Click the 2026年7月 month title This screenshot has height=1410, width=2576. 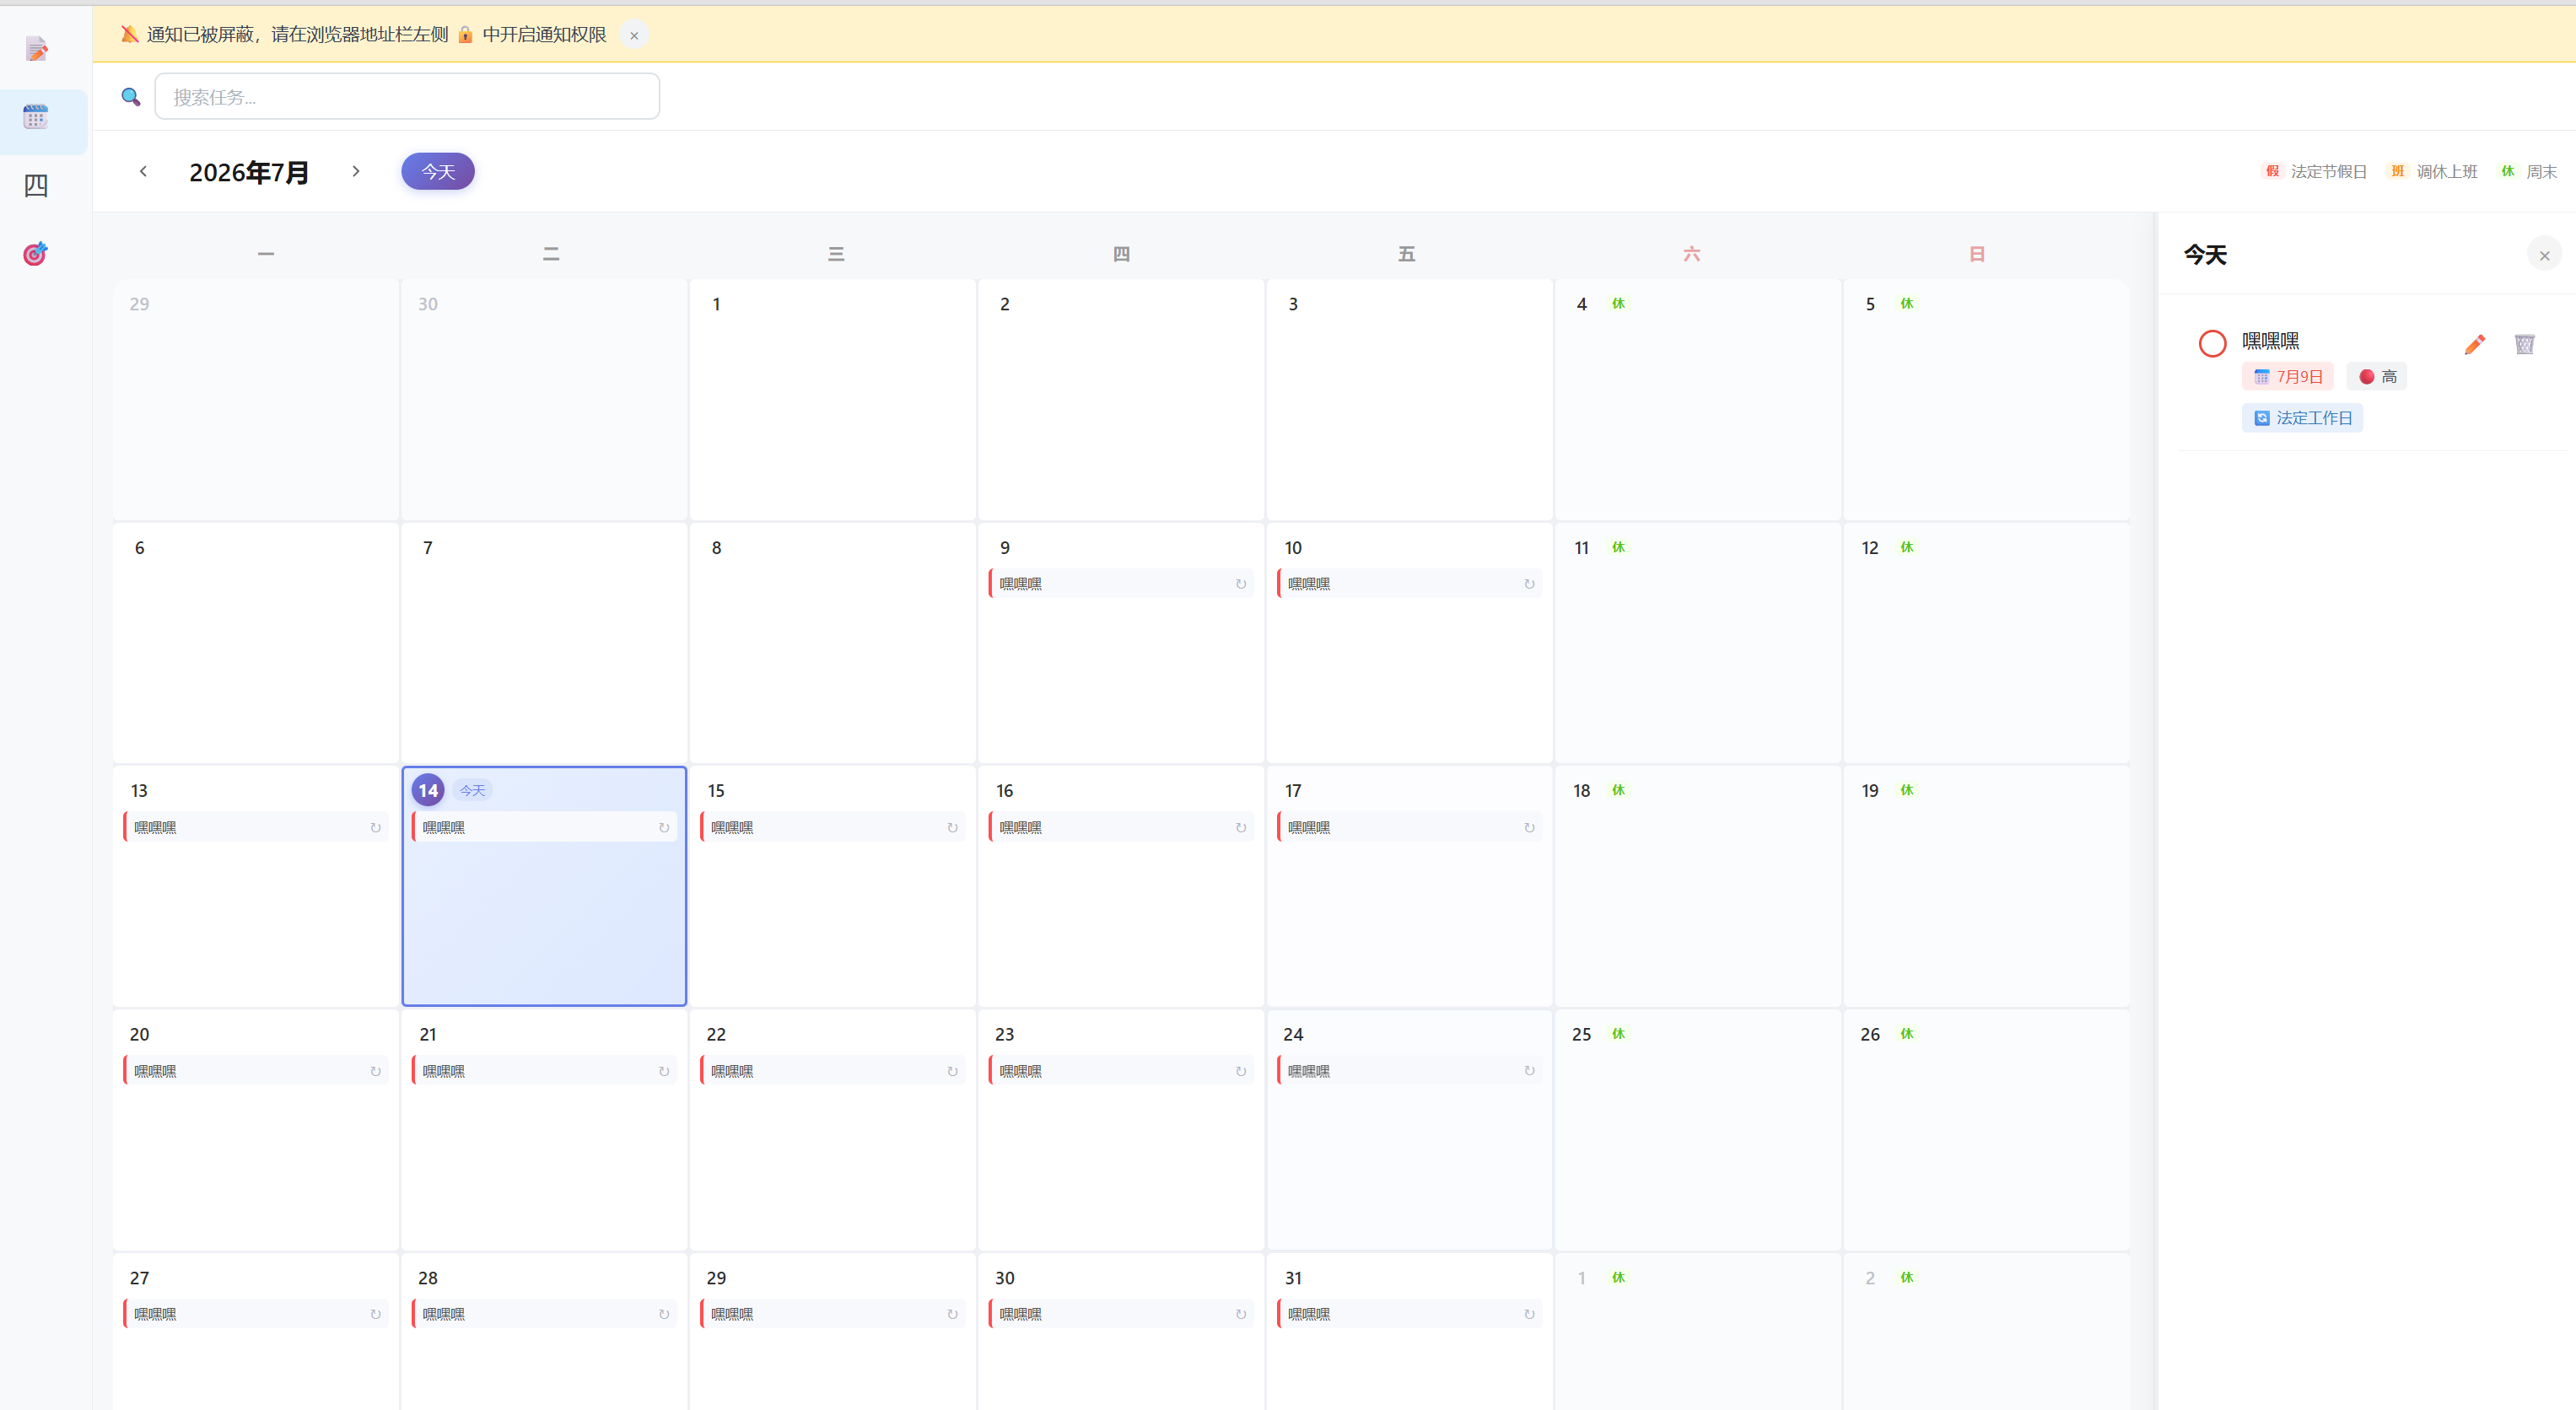[x=249, y=172]
